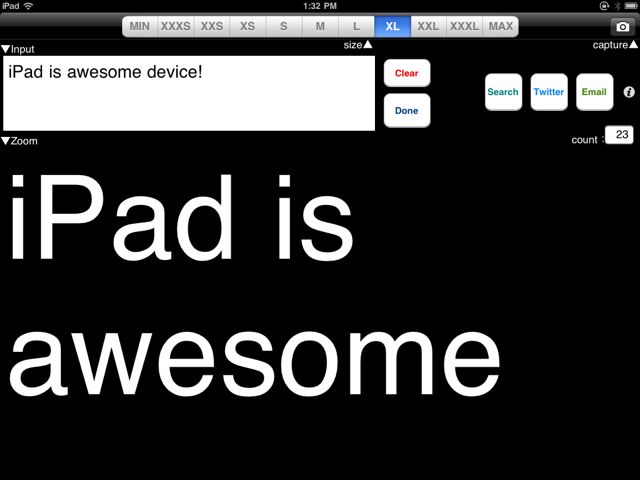This screenshot has height=480, width=640.
Task: Select the XXXS size segment
Action: pos(176,27)
